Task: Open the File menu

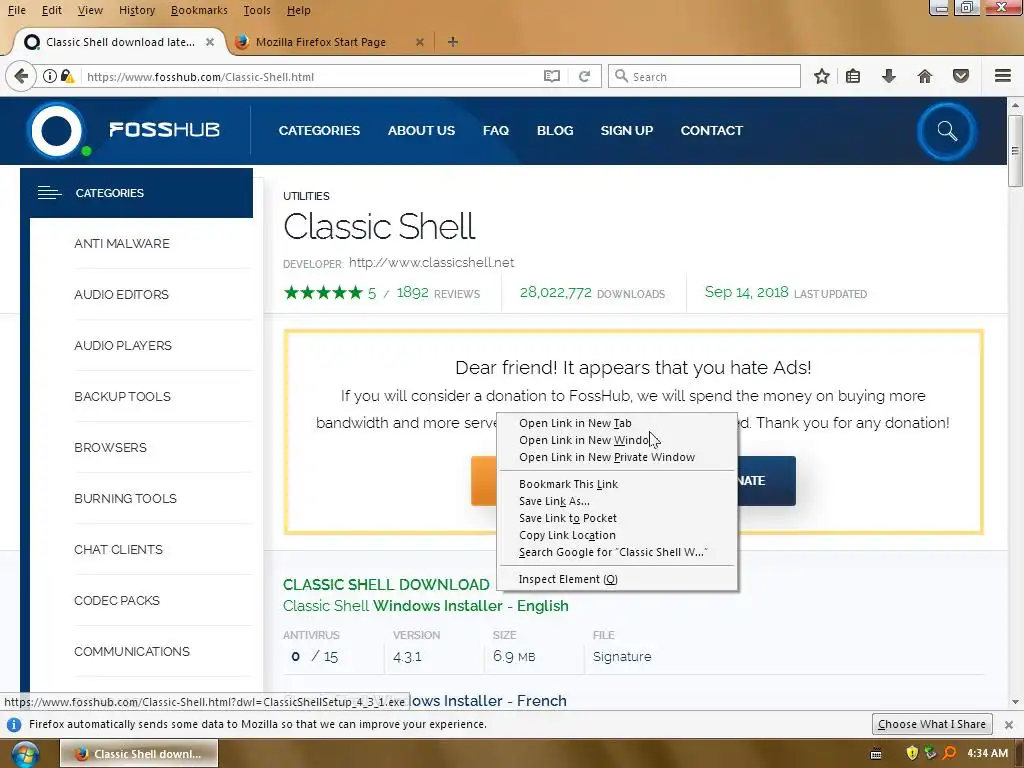Action: coord(16,10)
